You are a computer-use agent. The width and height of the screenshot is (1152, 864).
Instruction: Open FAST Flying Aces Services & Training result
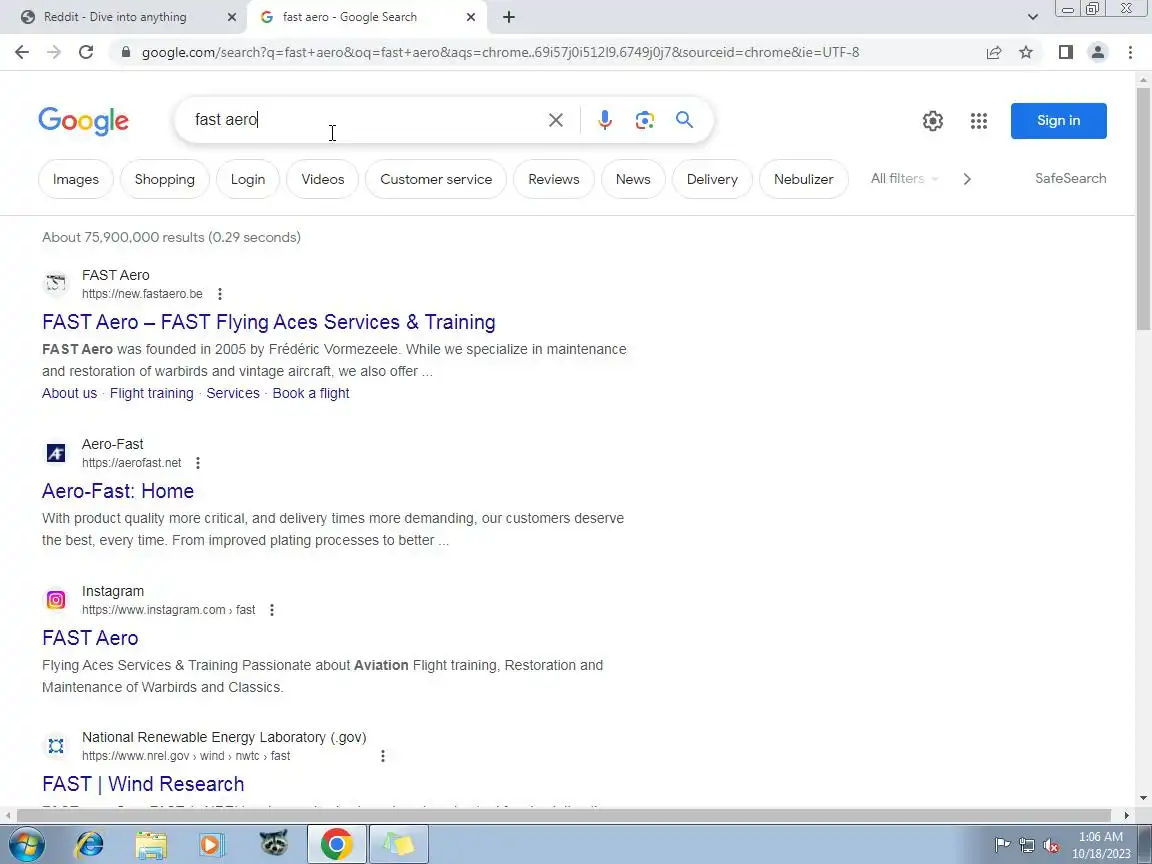tap(269, 322)
